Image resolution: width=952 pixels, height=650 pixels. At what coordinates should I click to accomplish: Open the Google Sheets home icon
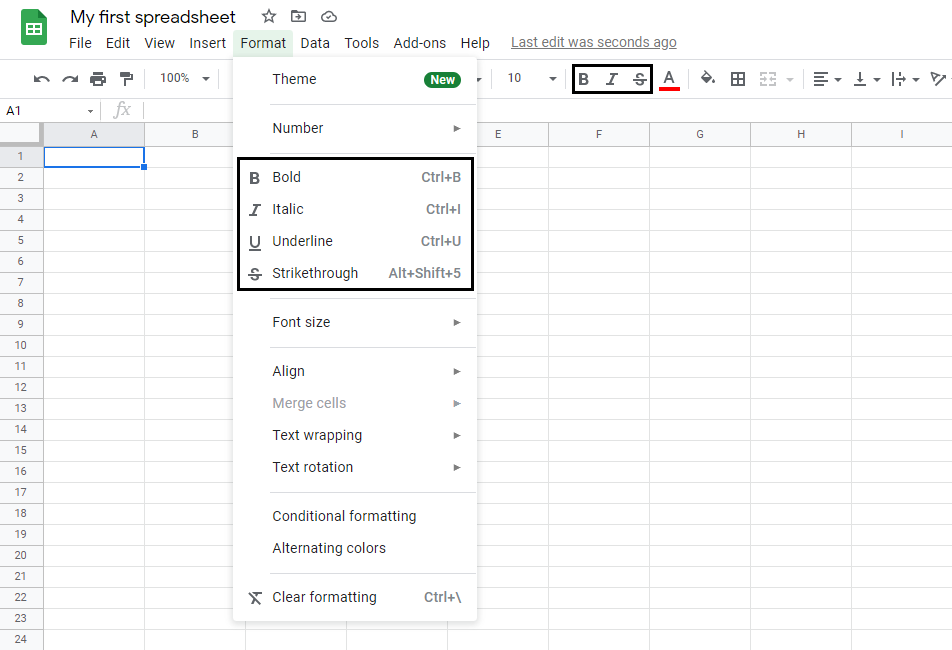(34, 27)
